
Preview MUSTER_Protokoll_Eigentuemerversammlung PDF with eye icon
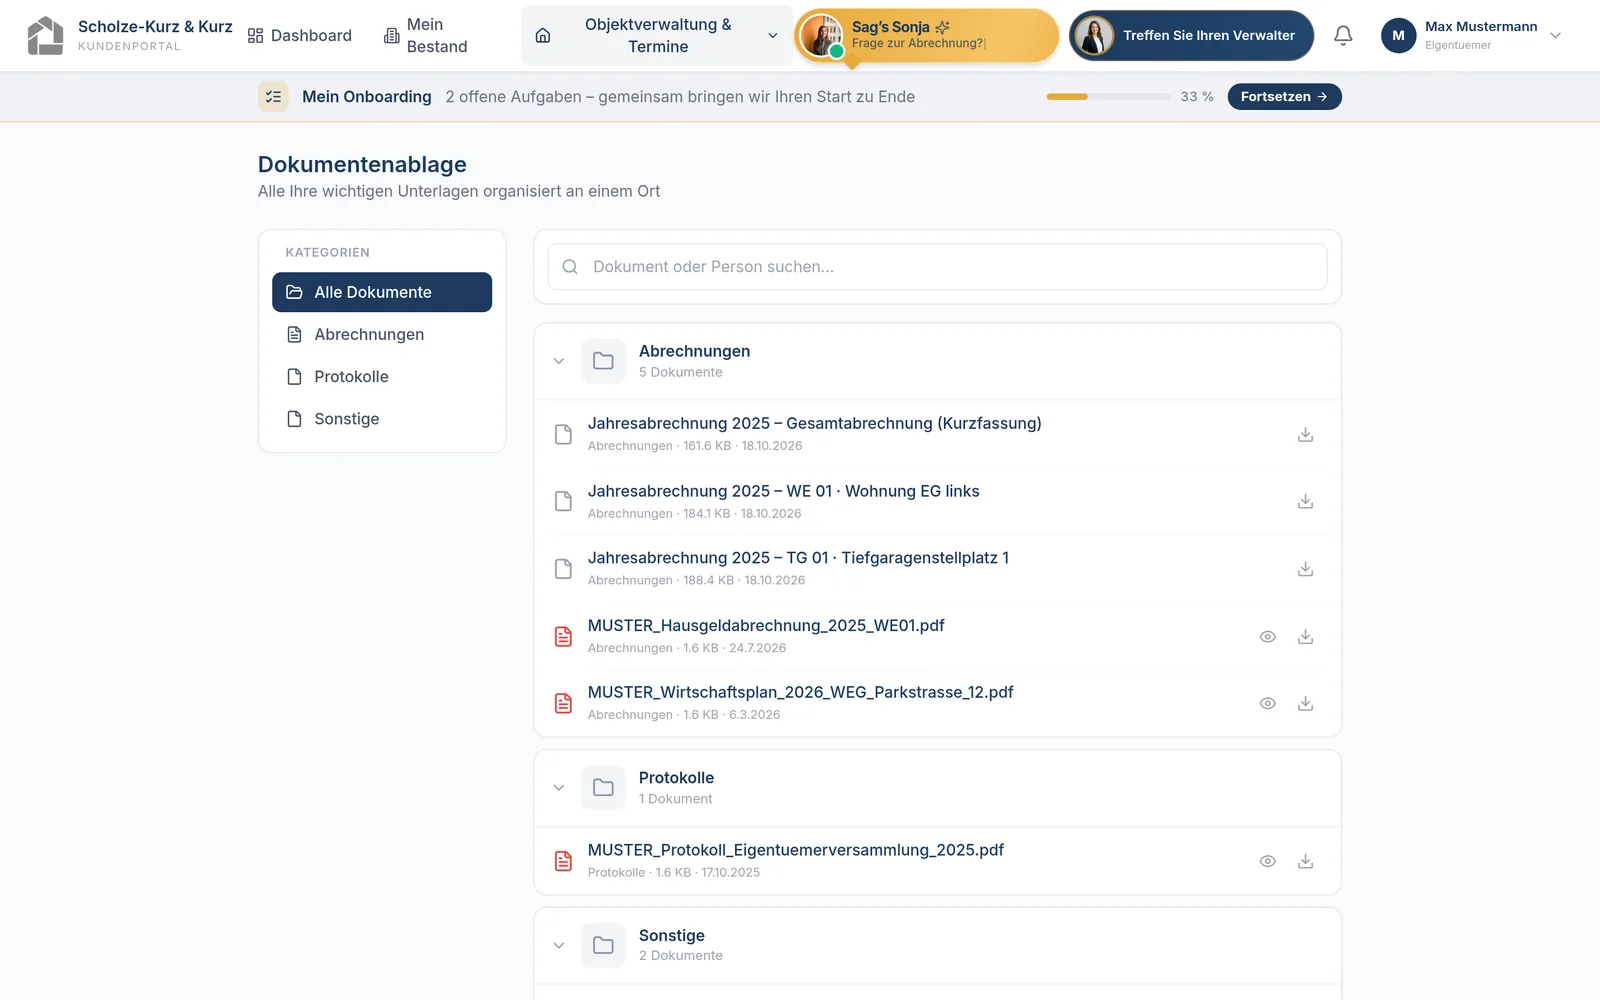(1267, 861)
